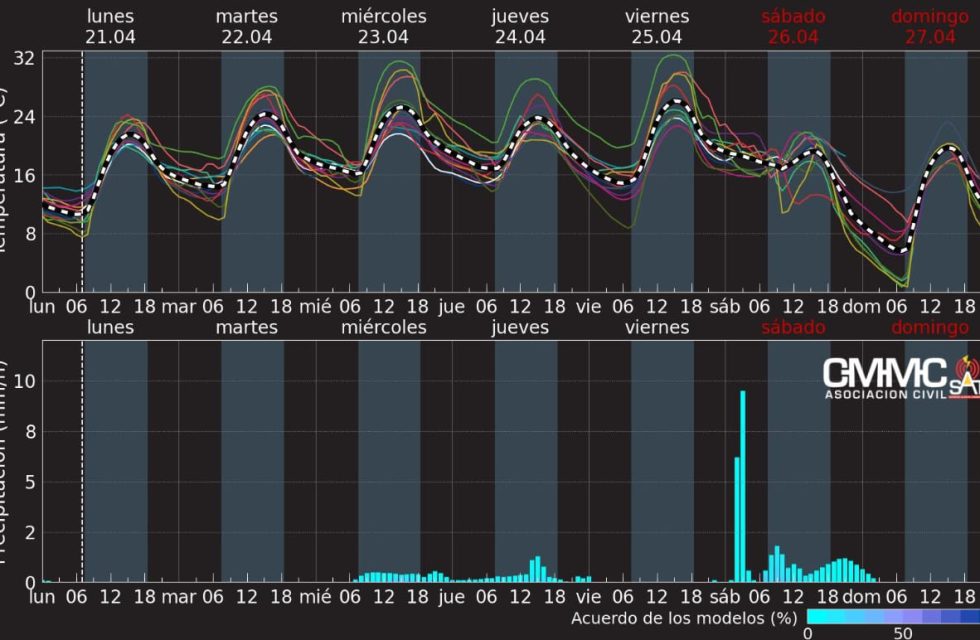Screen dimensions: 980x640
Task: Click the 10 tick on the precipitation axis
Action: (26, 381)
